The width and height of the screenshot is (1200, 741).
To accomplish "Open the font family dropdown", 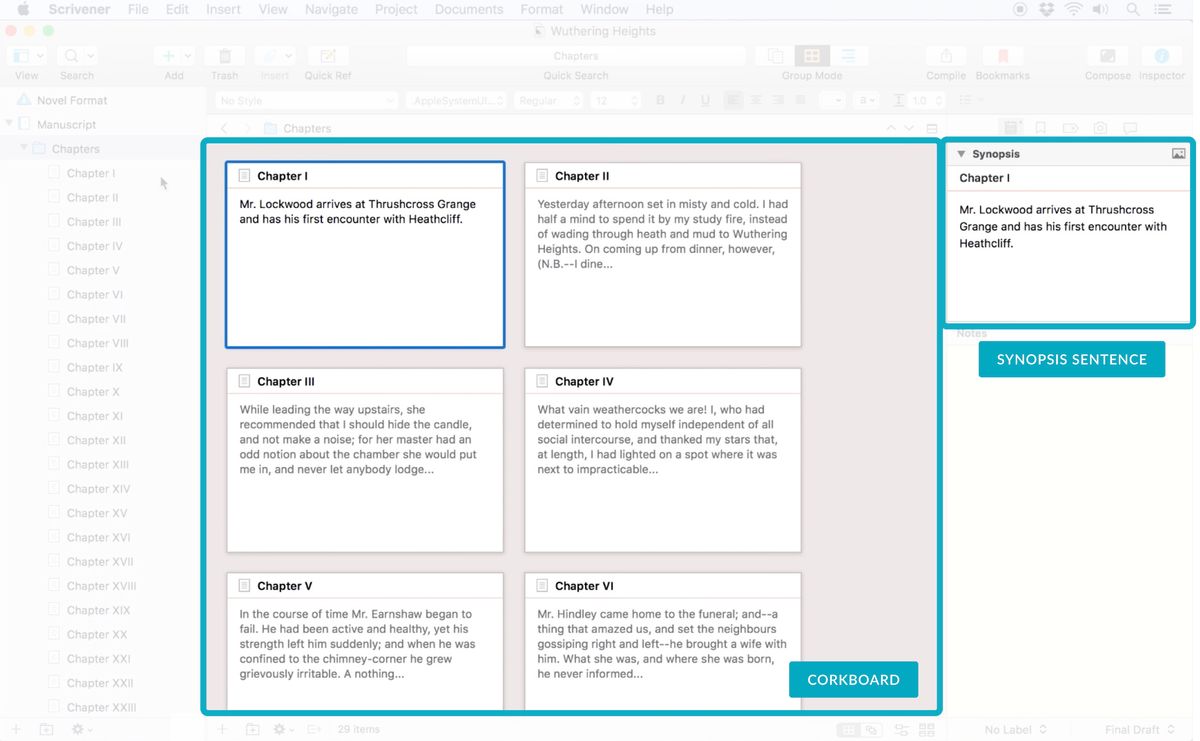I will click(x=457, y=100).
